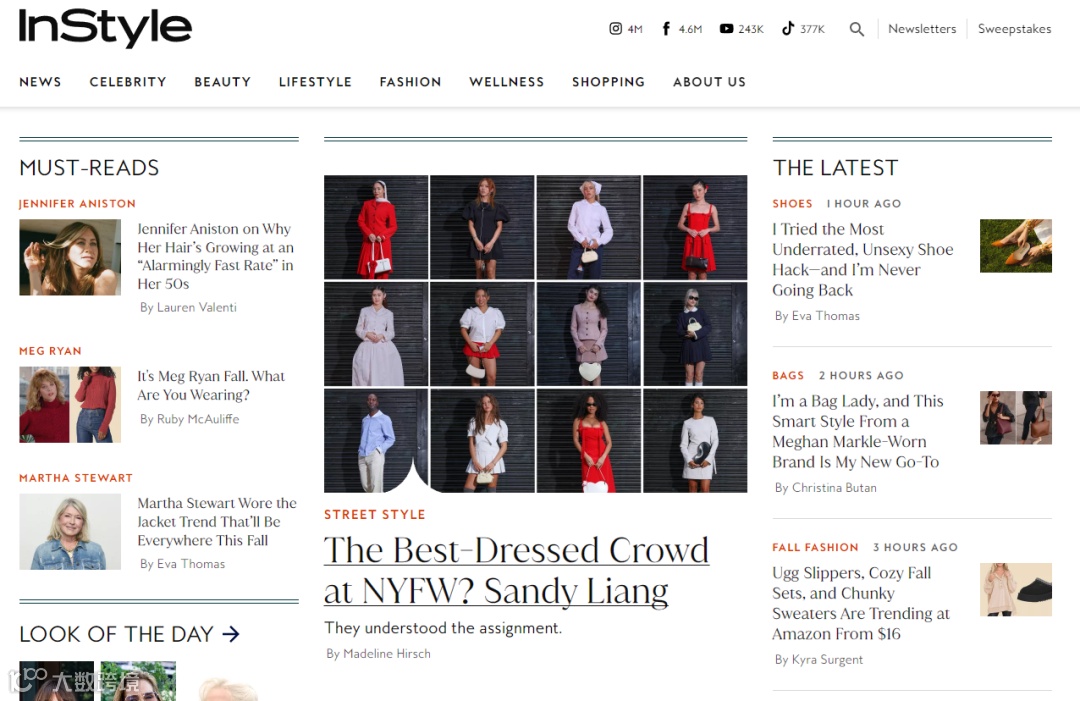Click 'They understood the assignment.' subtitle
1080x701 pixels.
444,628
